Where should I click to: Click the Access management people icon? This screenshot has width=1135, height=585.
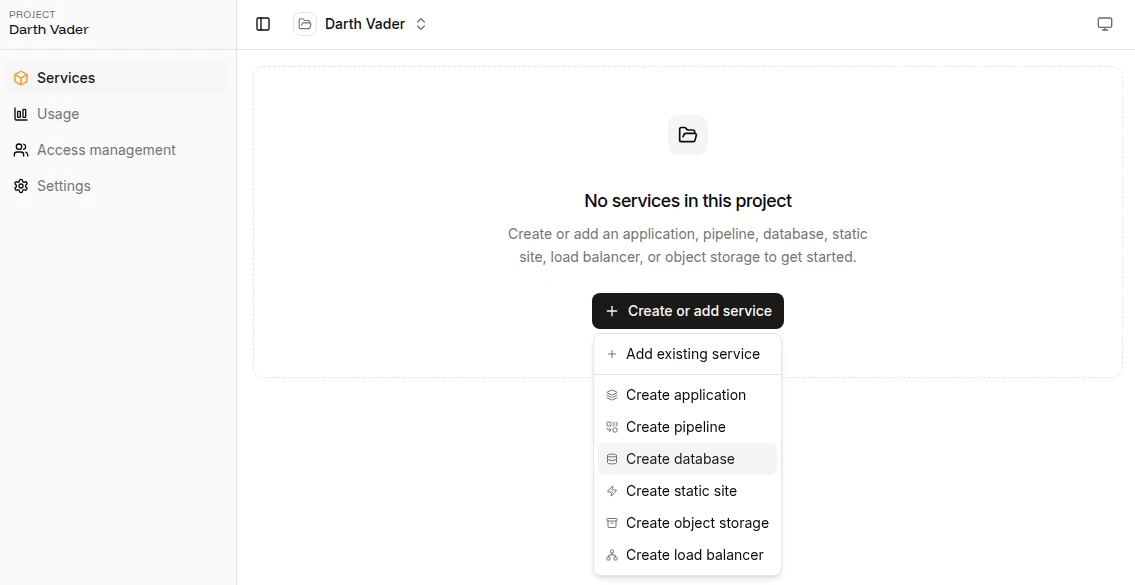(21, 150)
